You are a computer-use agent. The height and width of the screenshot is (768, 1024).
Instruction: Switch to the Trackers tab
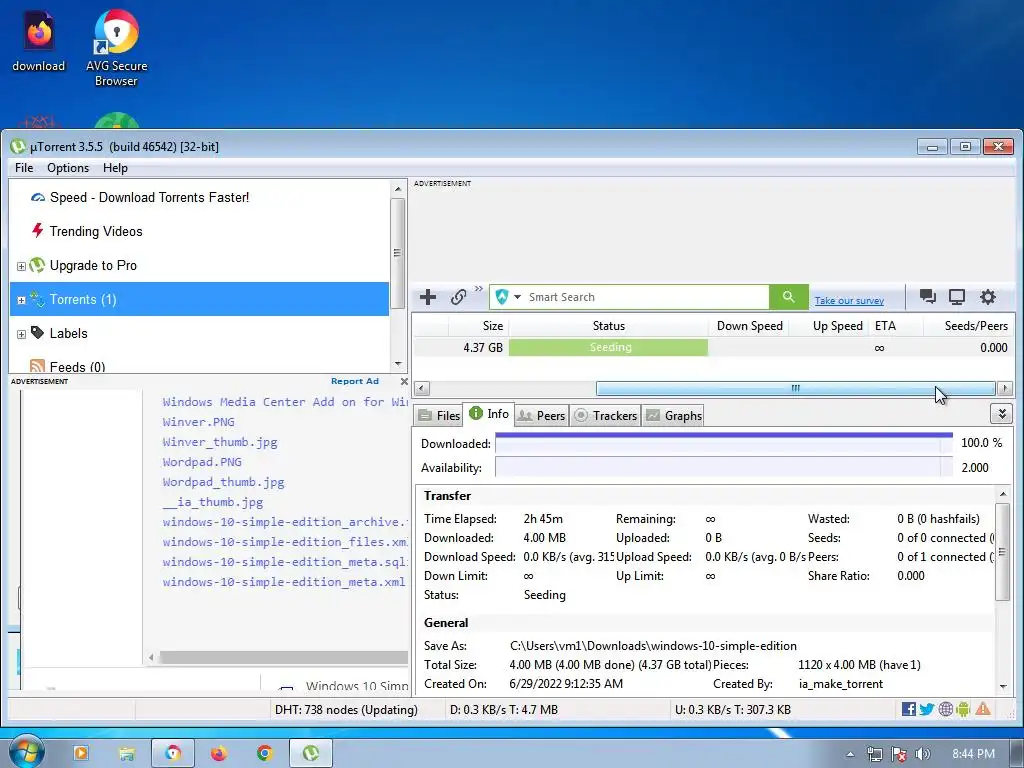click(x=605, y=415)
